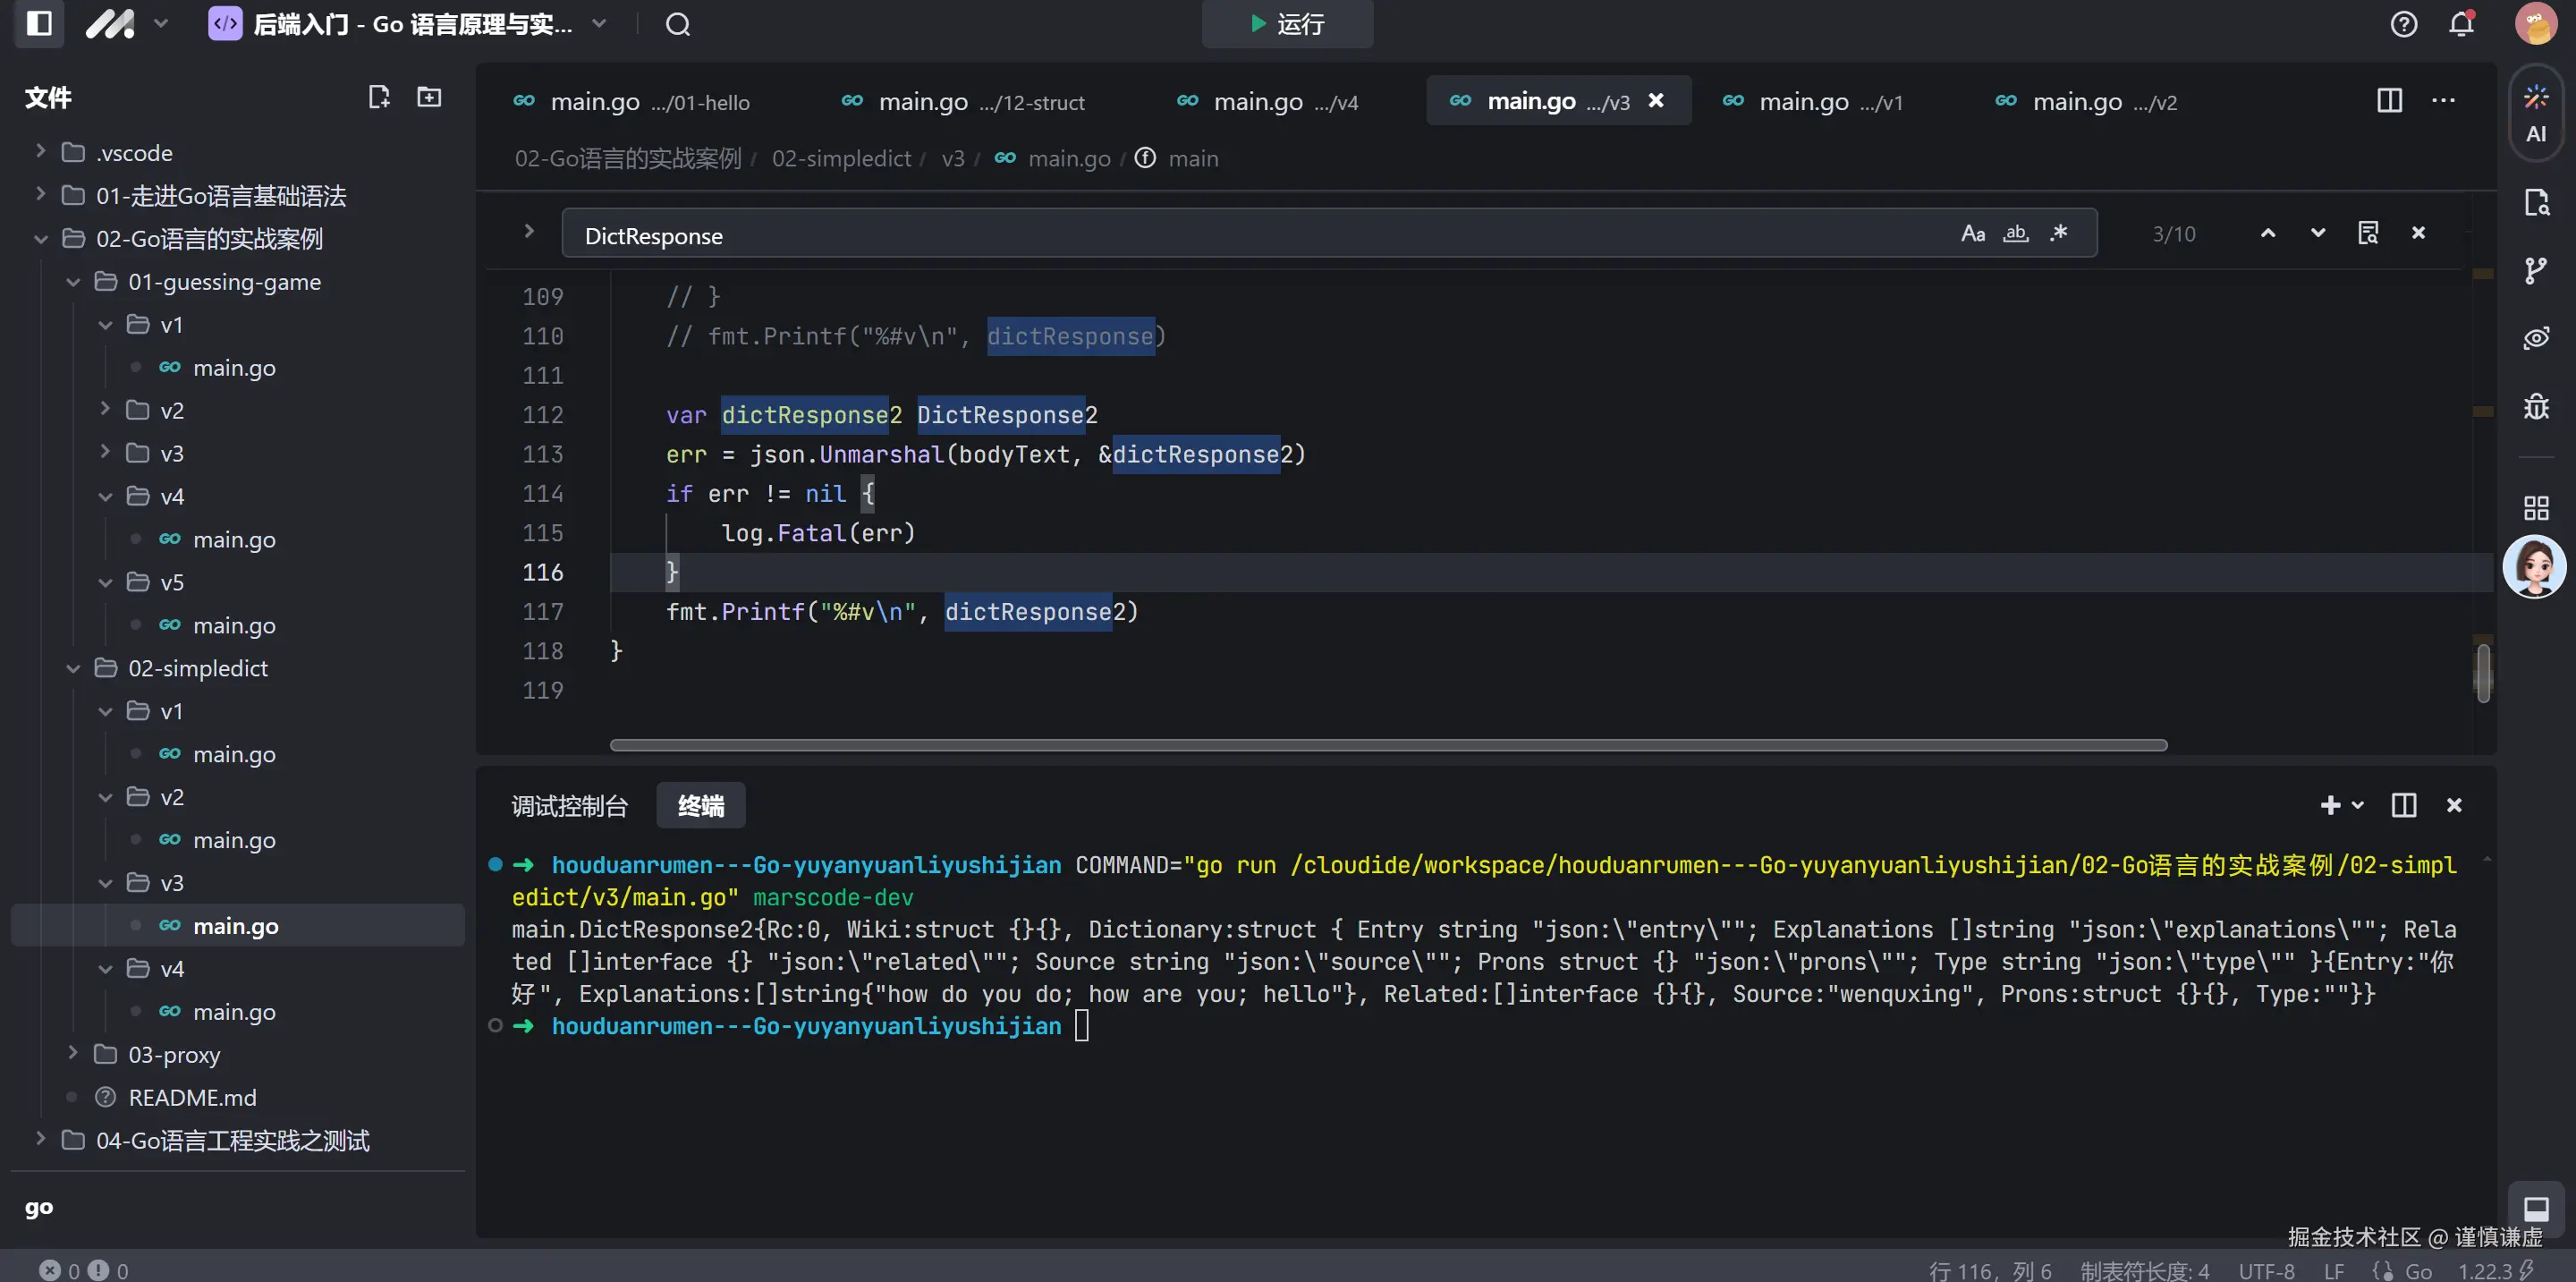Viewport: 2576px width, 1282px height.
Task: Switch to main.go .../v4 tab
Action: 1266,101
